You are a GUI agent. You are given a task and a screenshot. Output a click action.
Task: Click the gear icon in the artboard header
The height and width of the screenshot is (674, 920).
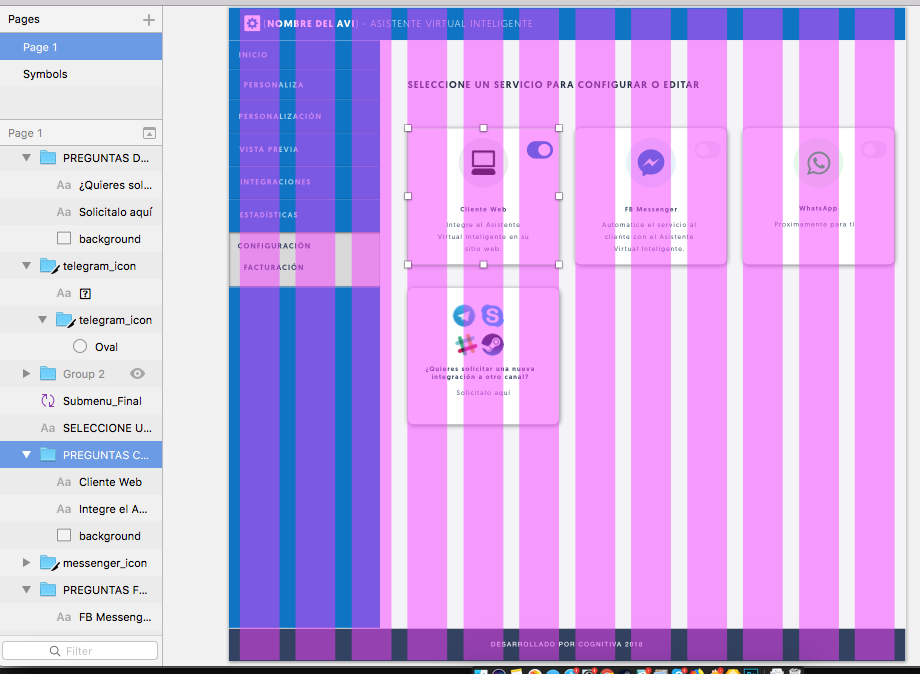(252, 23)
